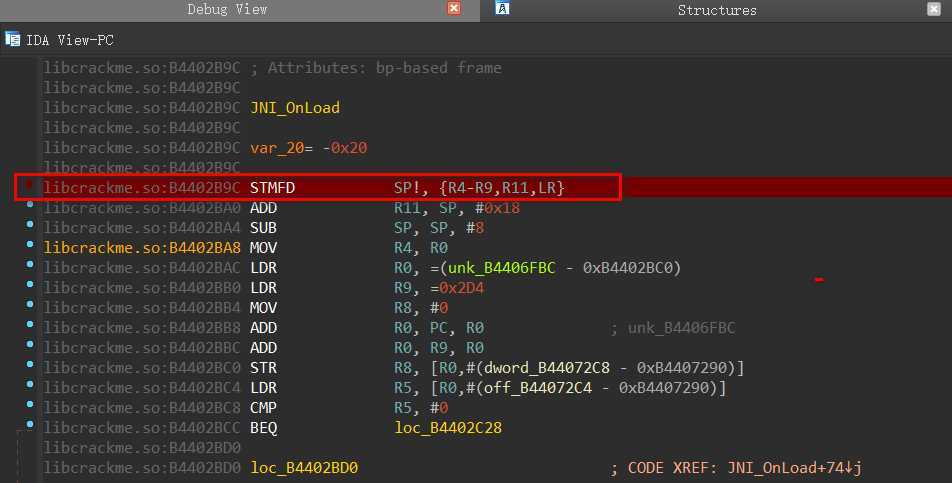Toggle breakpoint dot at B4402BC8 CMP line
Viewport: 952px width, 483px height.
click(x=29, y=405)
